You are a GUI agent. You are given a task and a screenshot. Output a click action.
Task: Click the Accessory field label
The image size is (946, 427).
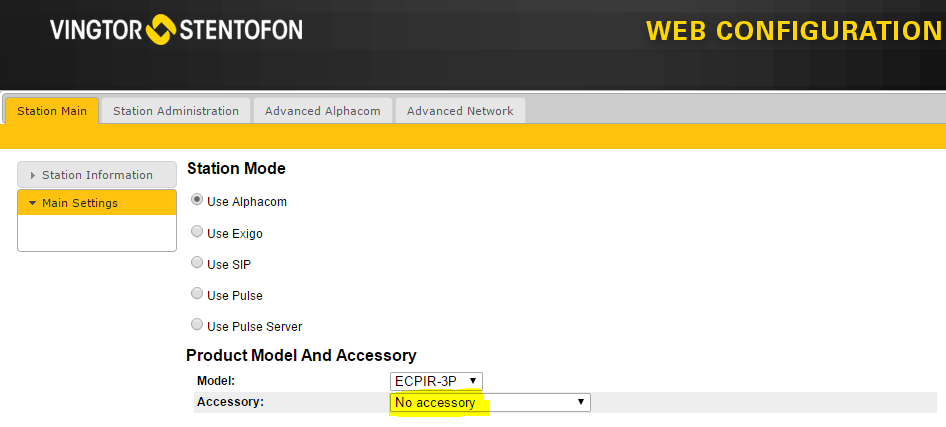pyautogui.click(x=229, y=402)
